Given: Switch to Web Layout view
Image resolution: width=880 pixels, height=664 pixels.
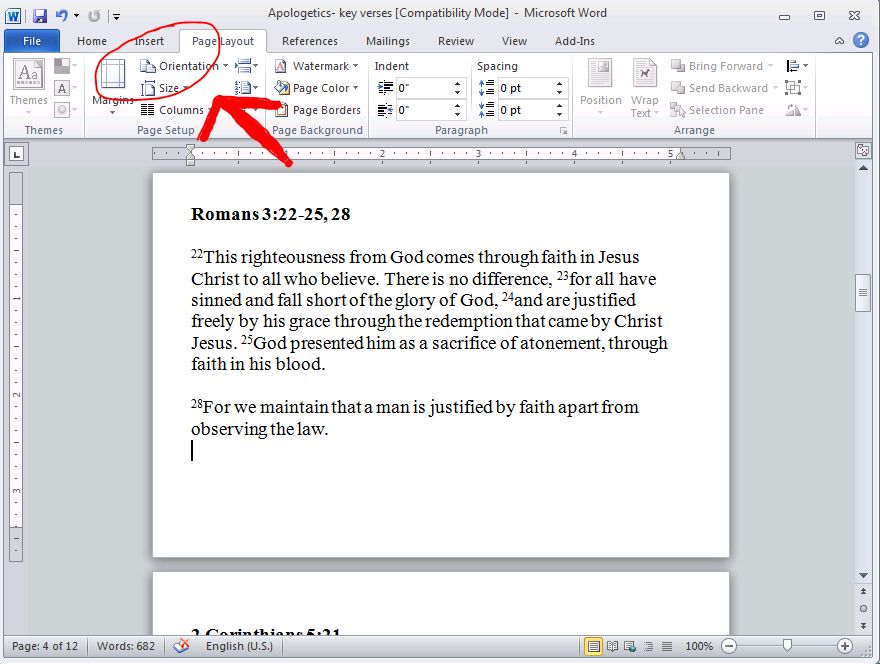Looking at the screenshot, I should [631, 646].
